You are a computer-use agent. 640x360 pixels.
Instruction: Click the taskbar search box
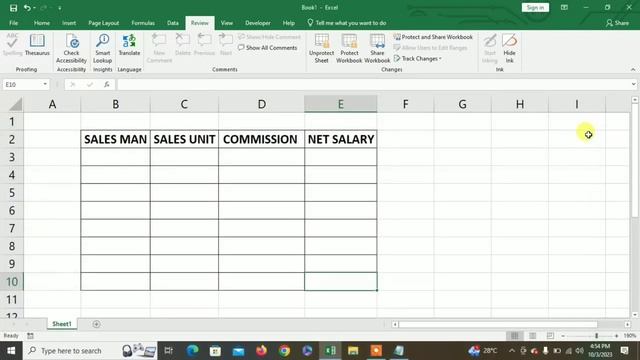[x=90, y=351]
